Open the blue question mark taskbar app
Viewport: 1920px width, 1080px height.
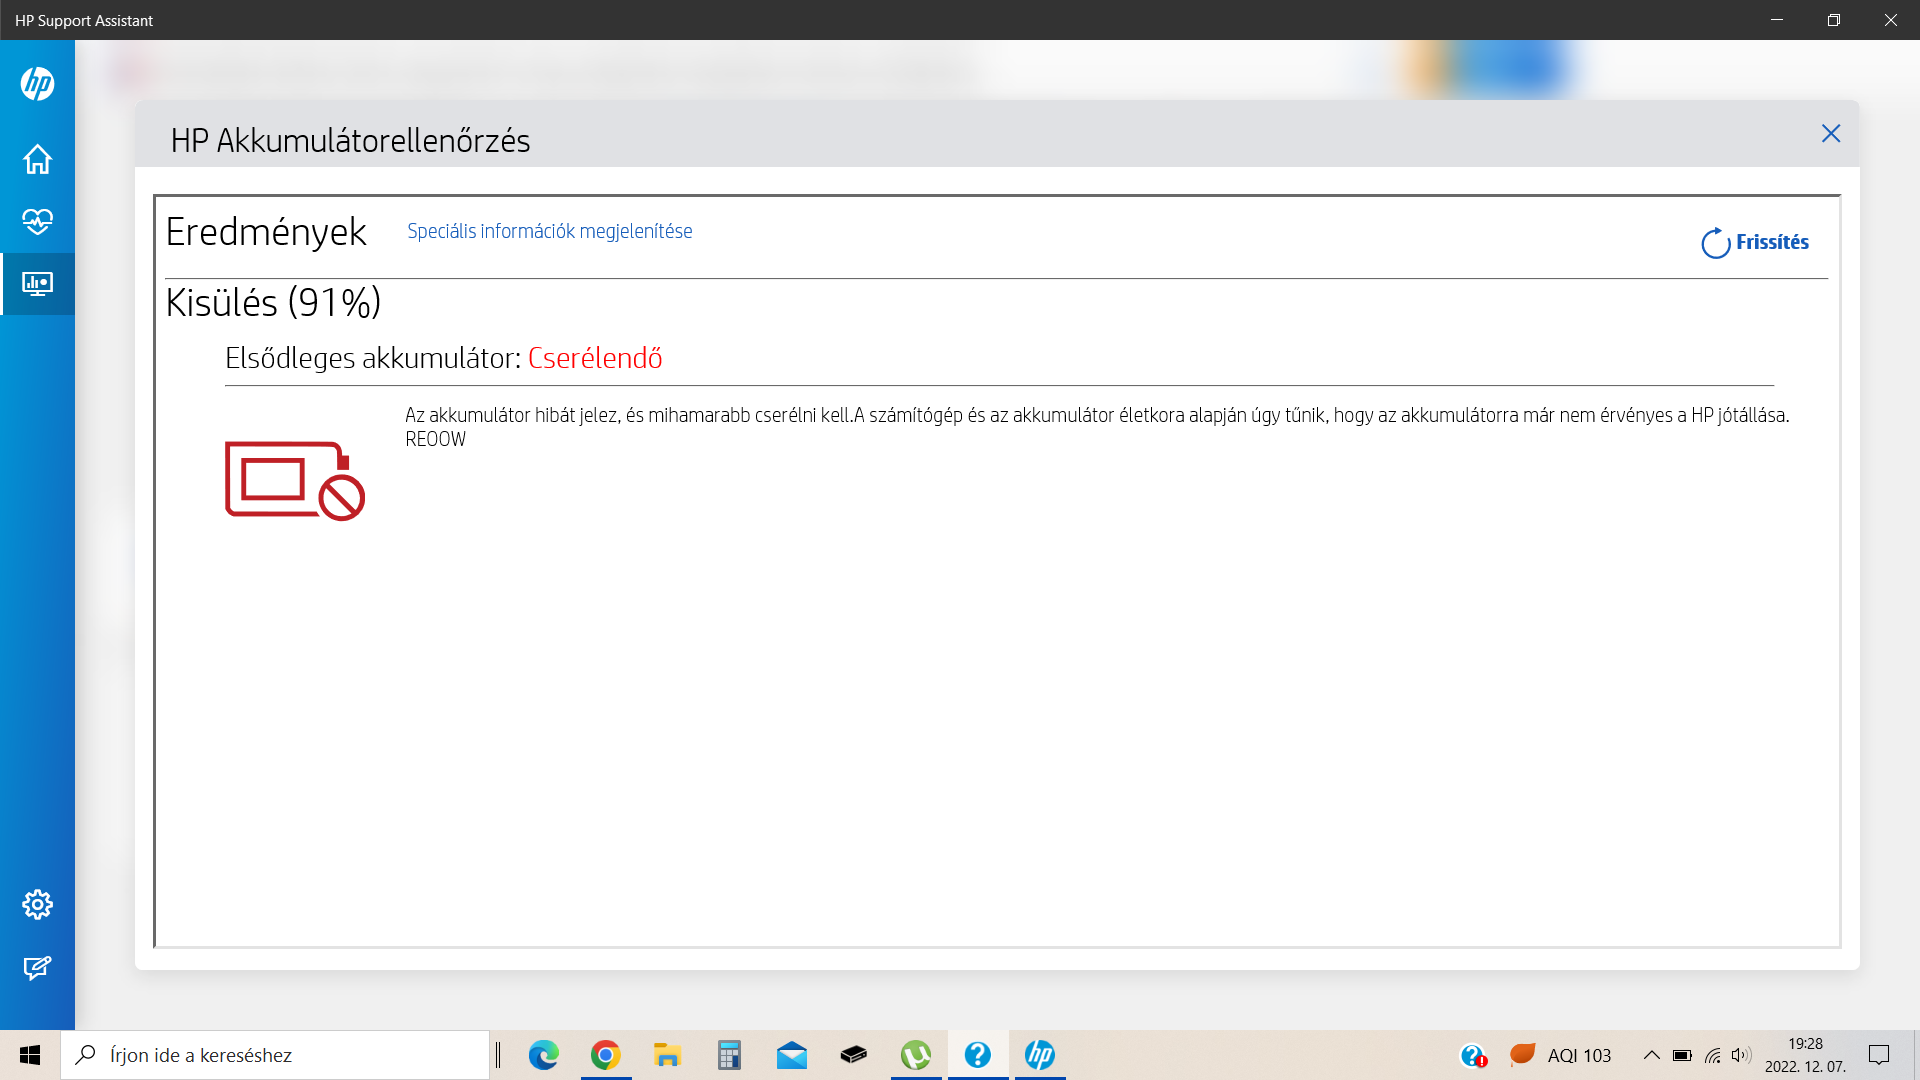coord(977,1055)
